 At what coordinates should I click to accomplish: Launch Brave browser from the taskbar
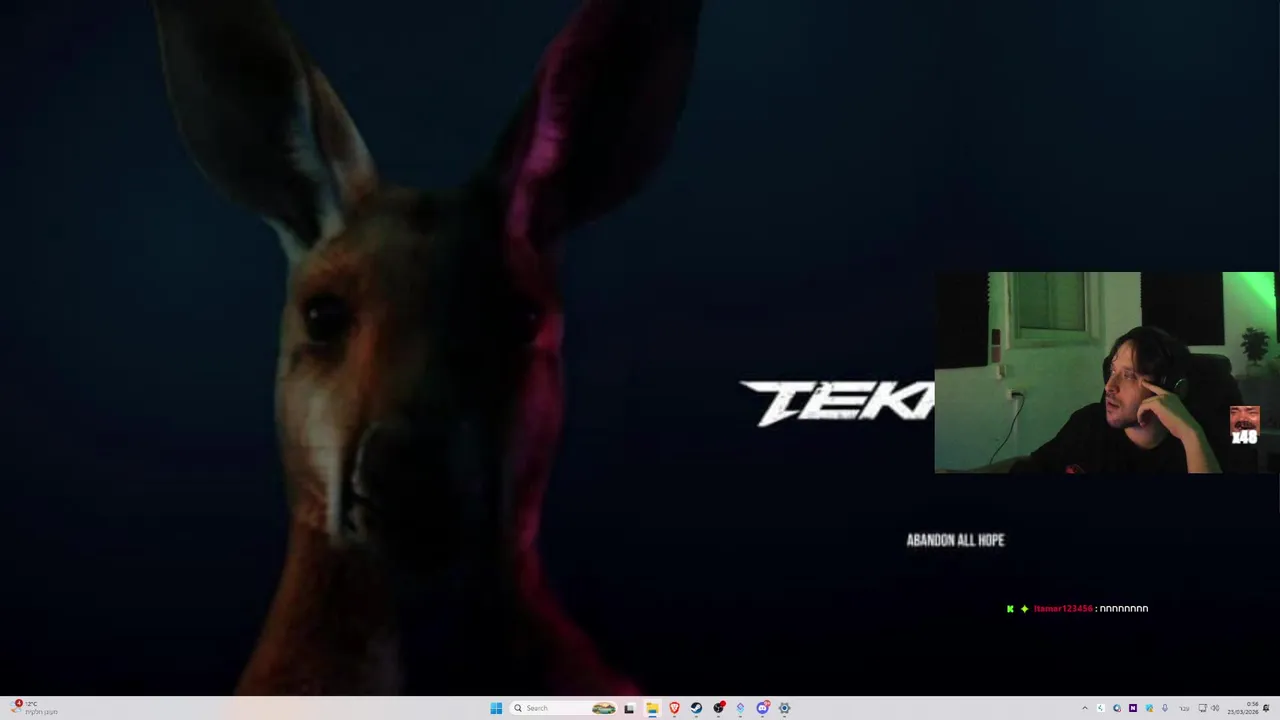(674, 708)
